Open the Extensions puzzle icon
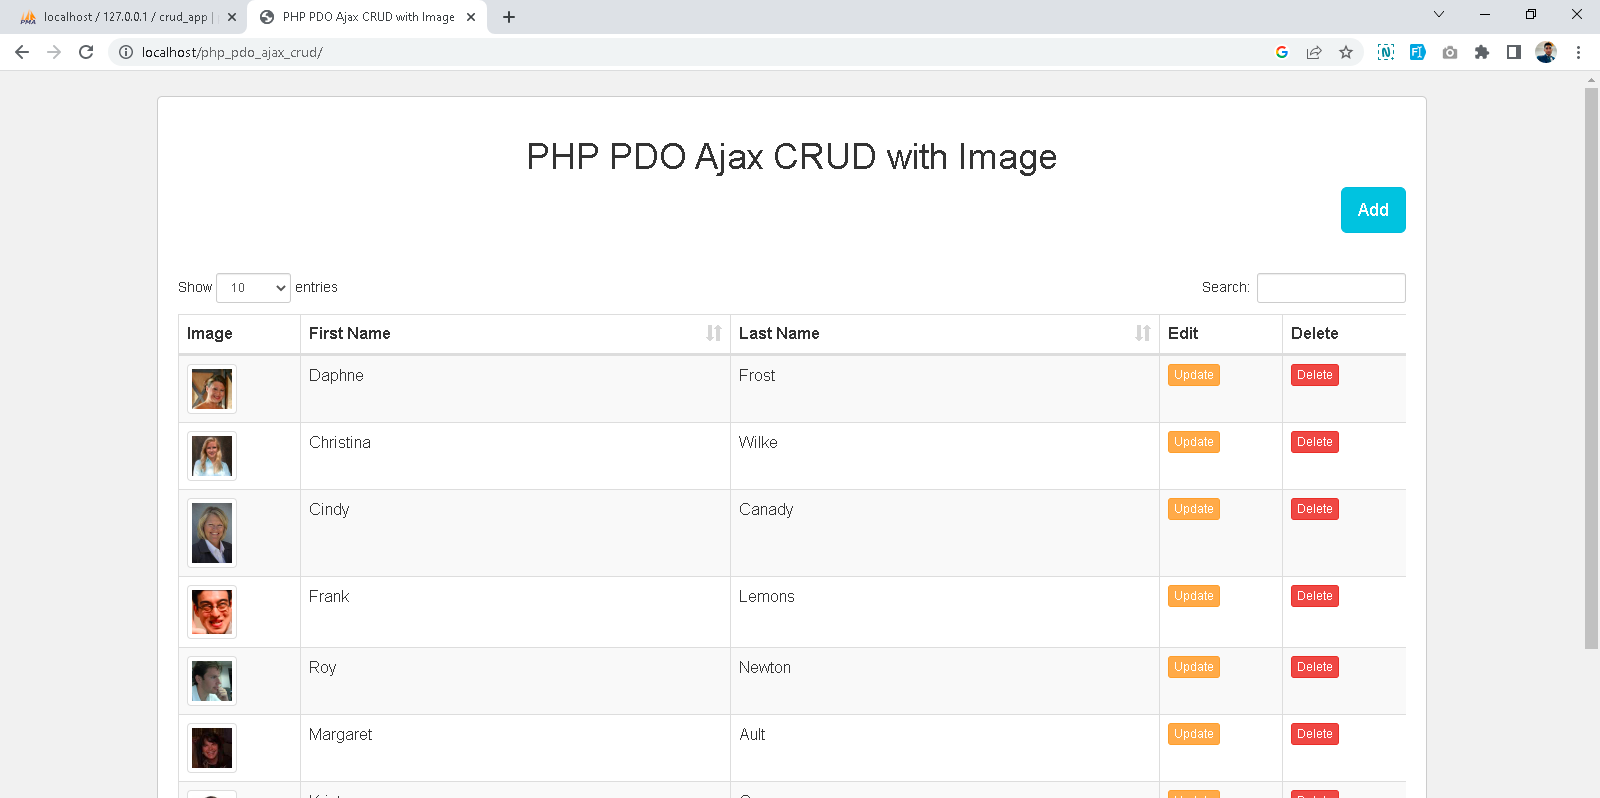 [1482, 52]
